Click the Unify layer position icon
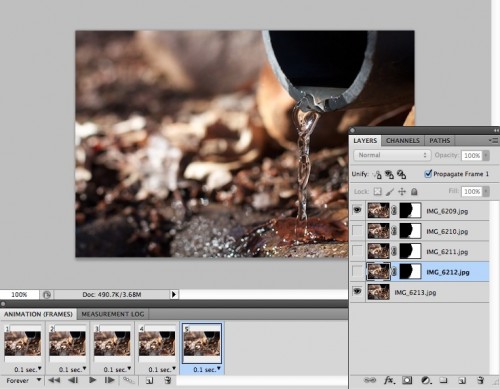Screen dimensions: 500x389 coord(377,174)
